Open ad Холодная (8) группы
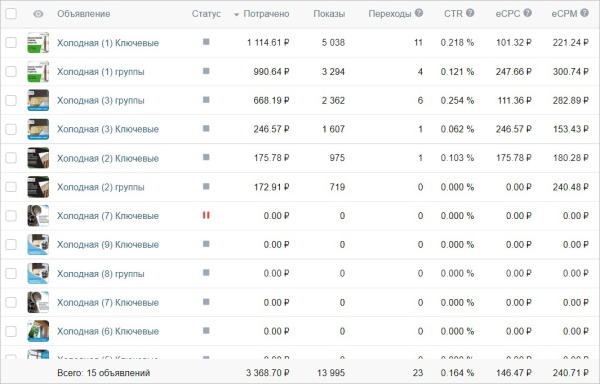 [101, 274]
